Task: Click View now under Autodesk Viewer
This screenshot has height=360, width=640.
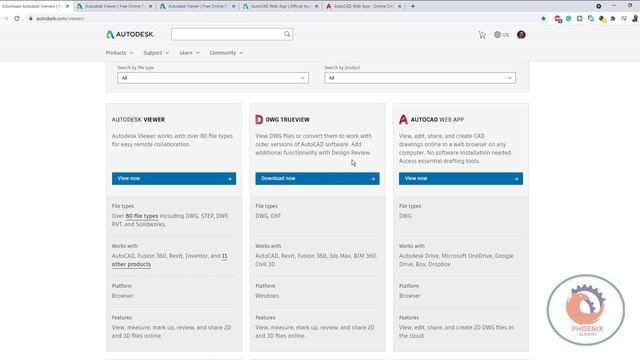Action: [x=174, y=178]
